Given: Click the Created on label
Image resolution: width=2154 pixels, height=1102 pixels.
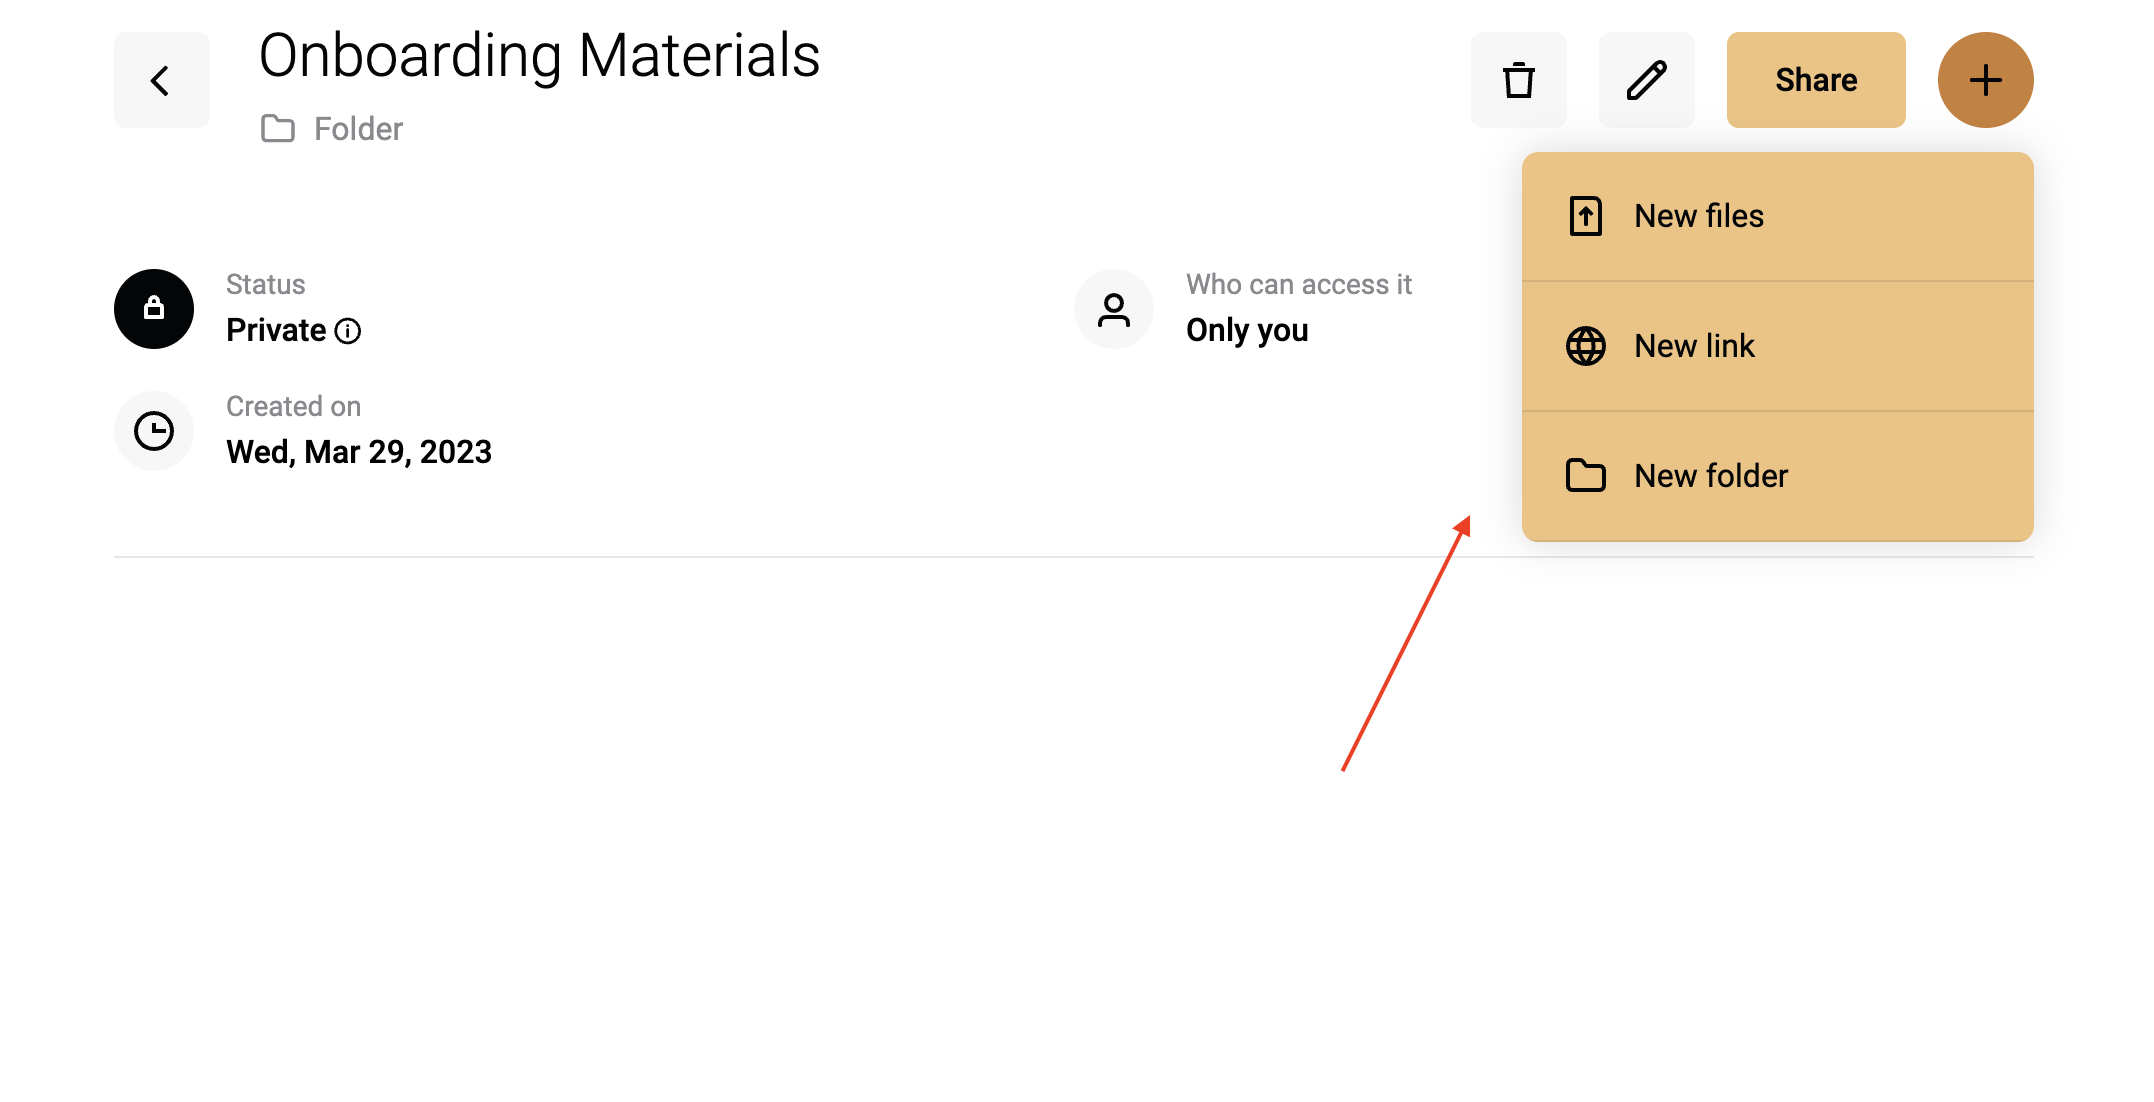Looking at the screenshot, I should 293,407.
